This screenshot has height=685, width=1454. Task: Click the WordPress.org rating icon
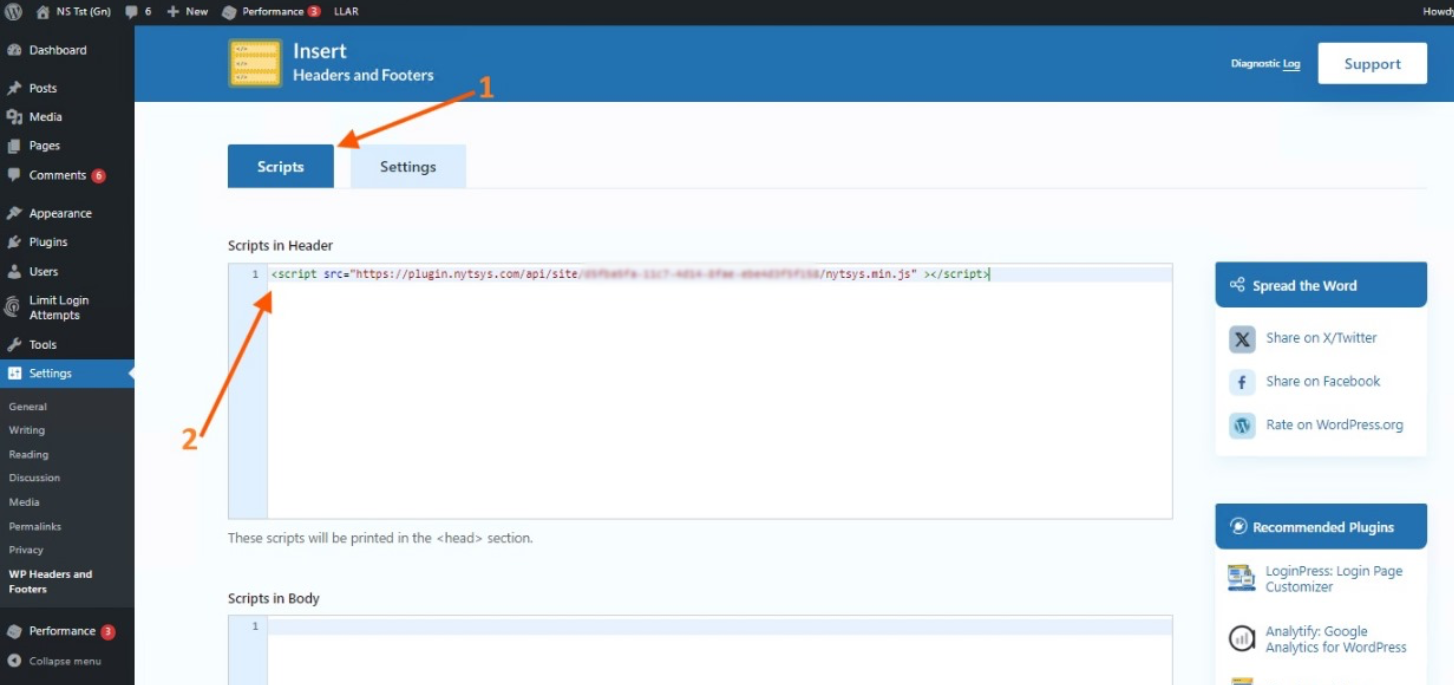tap(1242, 425)
